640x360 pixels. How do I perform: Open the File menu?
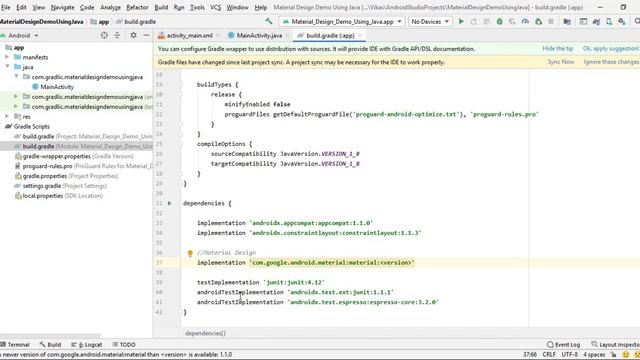[5, 7]
